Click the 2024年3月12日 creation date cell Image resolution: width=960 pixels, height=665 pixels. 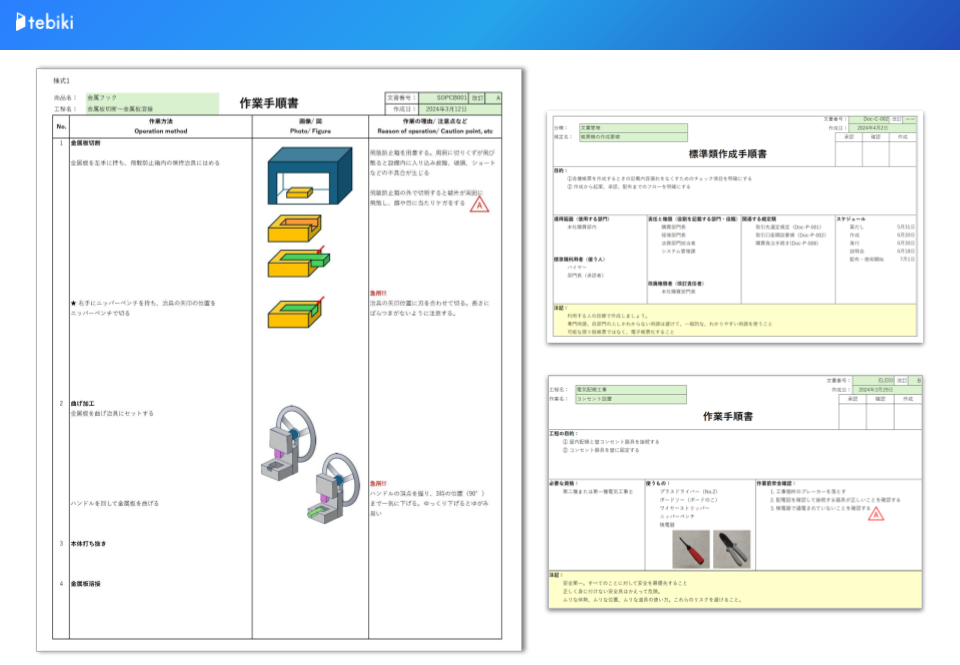click(460, 109)
